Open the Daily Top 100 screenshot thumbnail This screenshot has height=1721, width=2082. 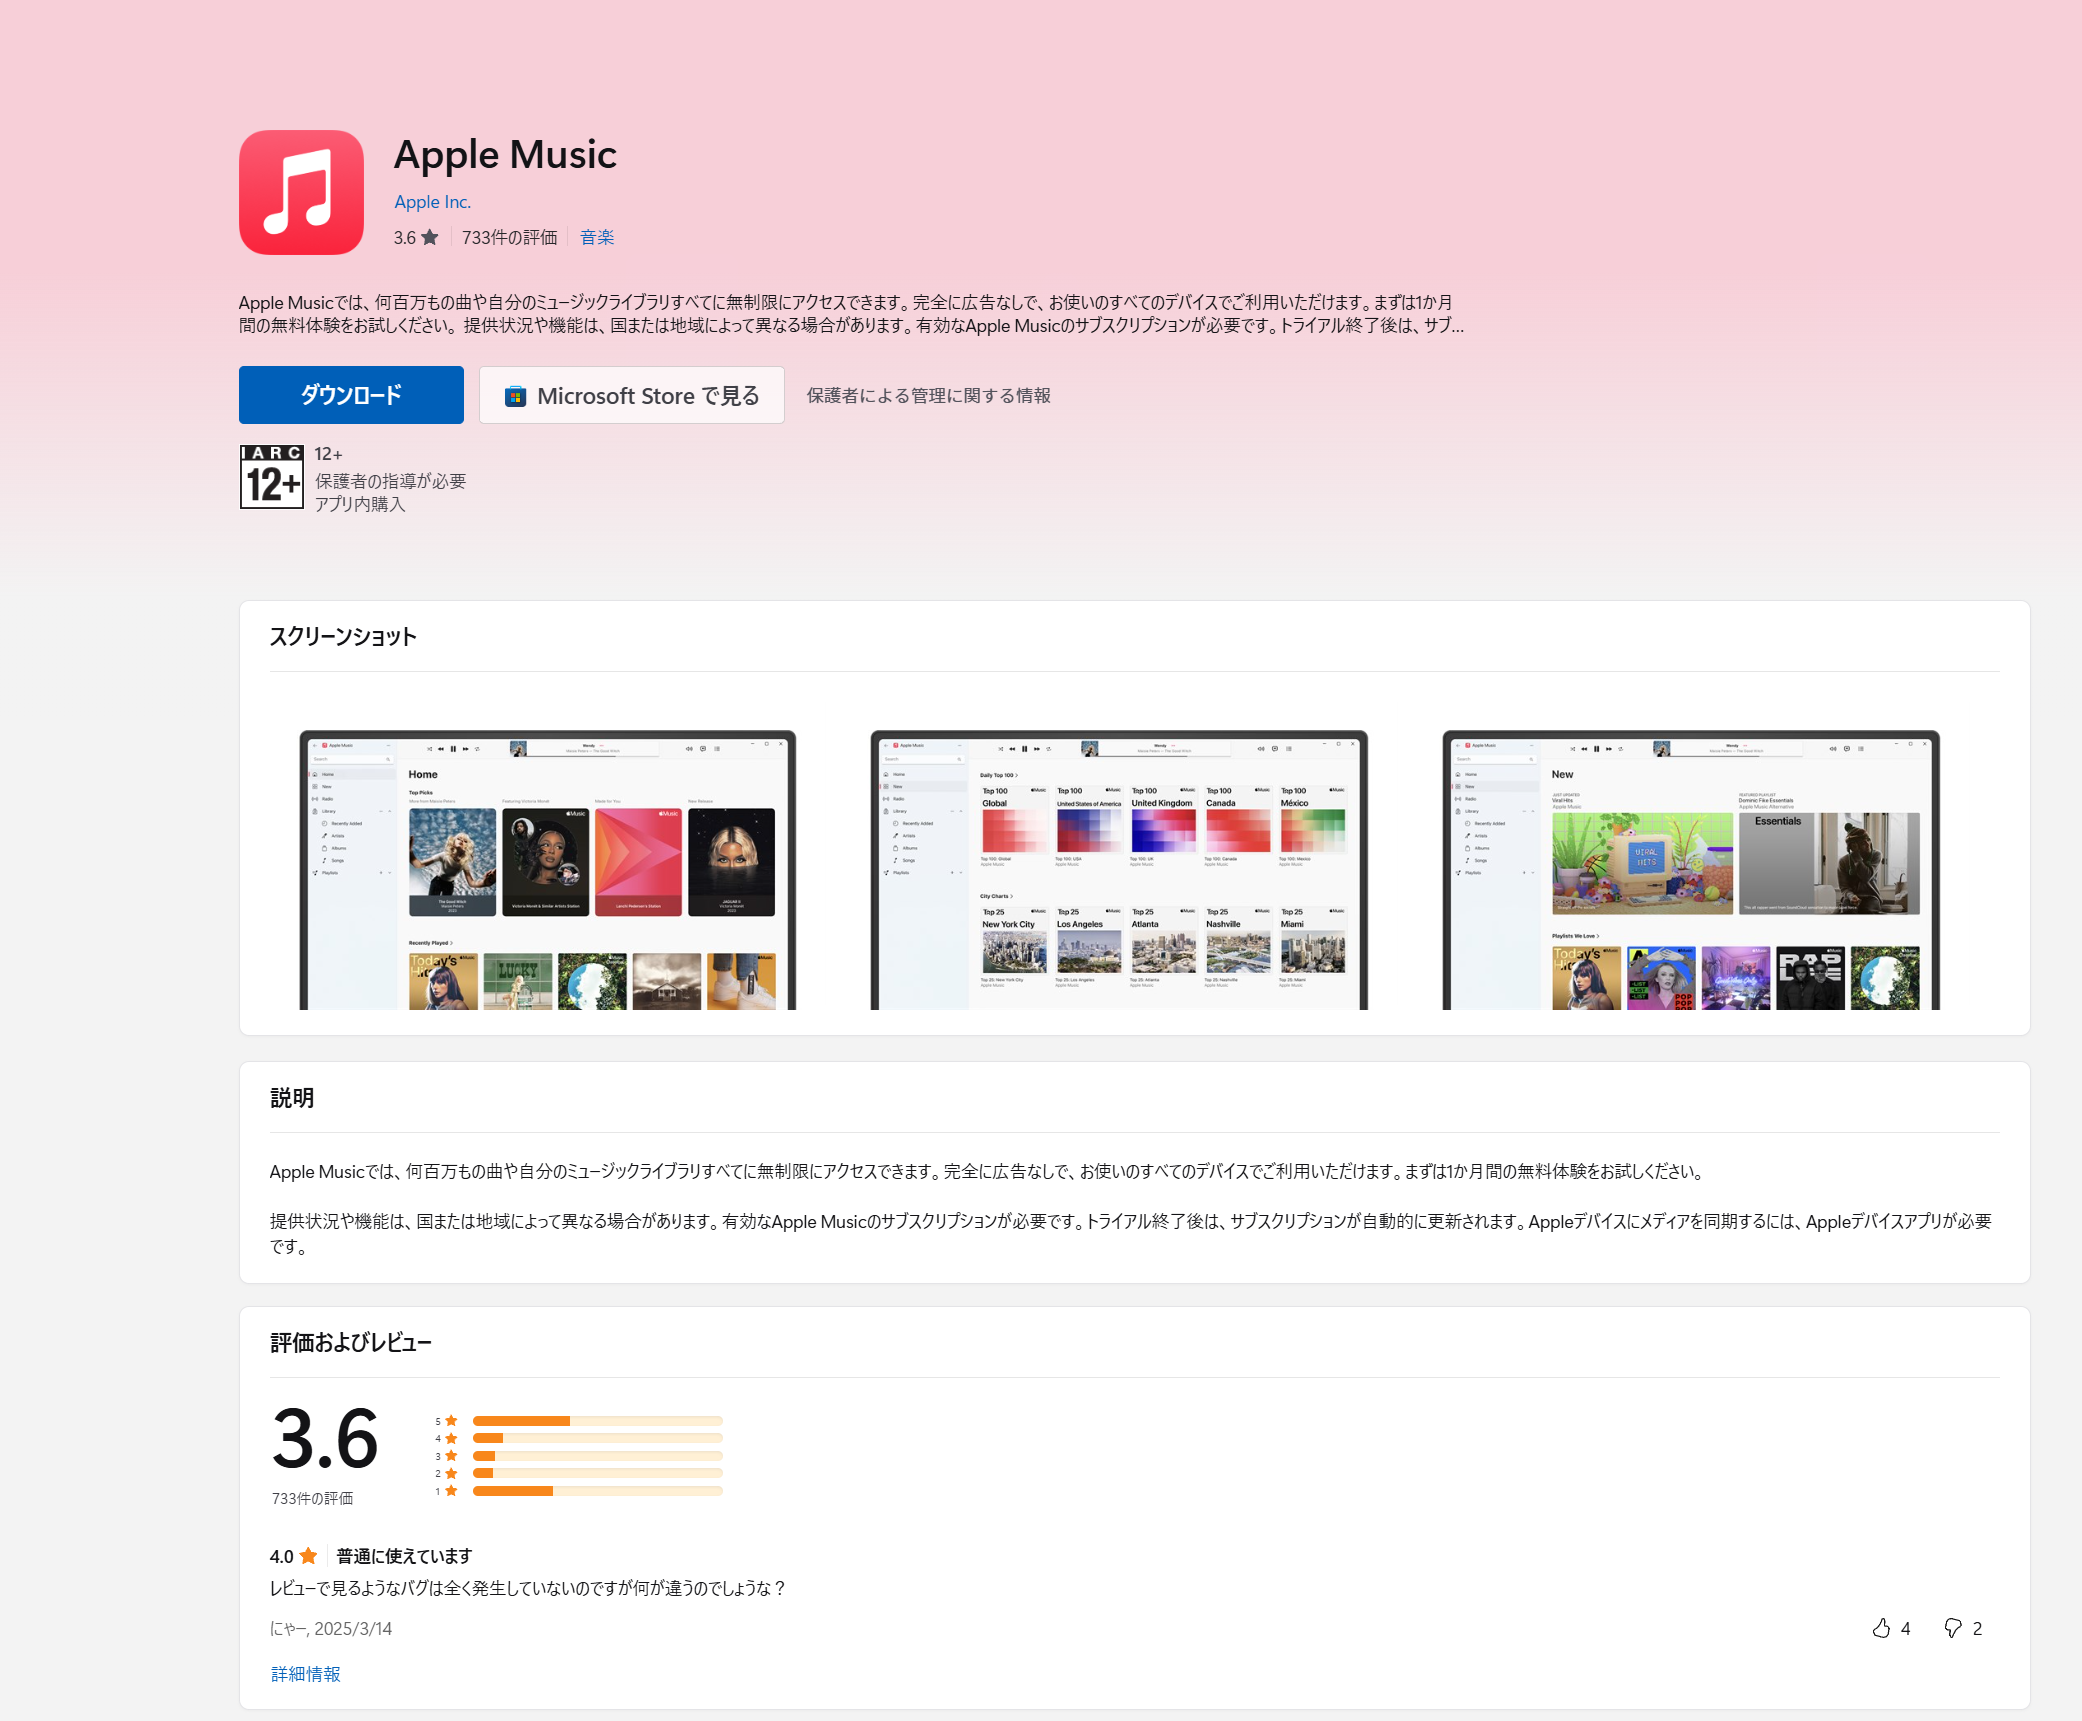click(1119, 869)
